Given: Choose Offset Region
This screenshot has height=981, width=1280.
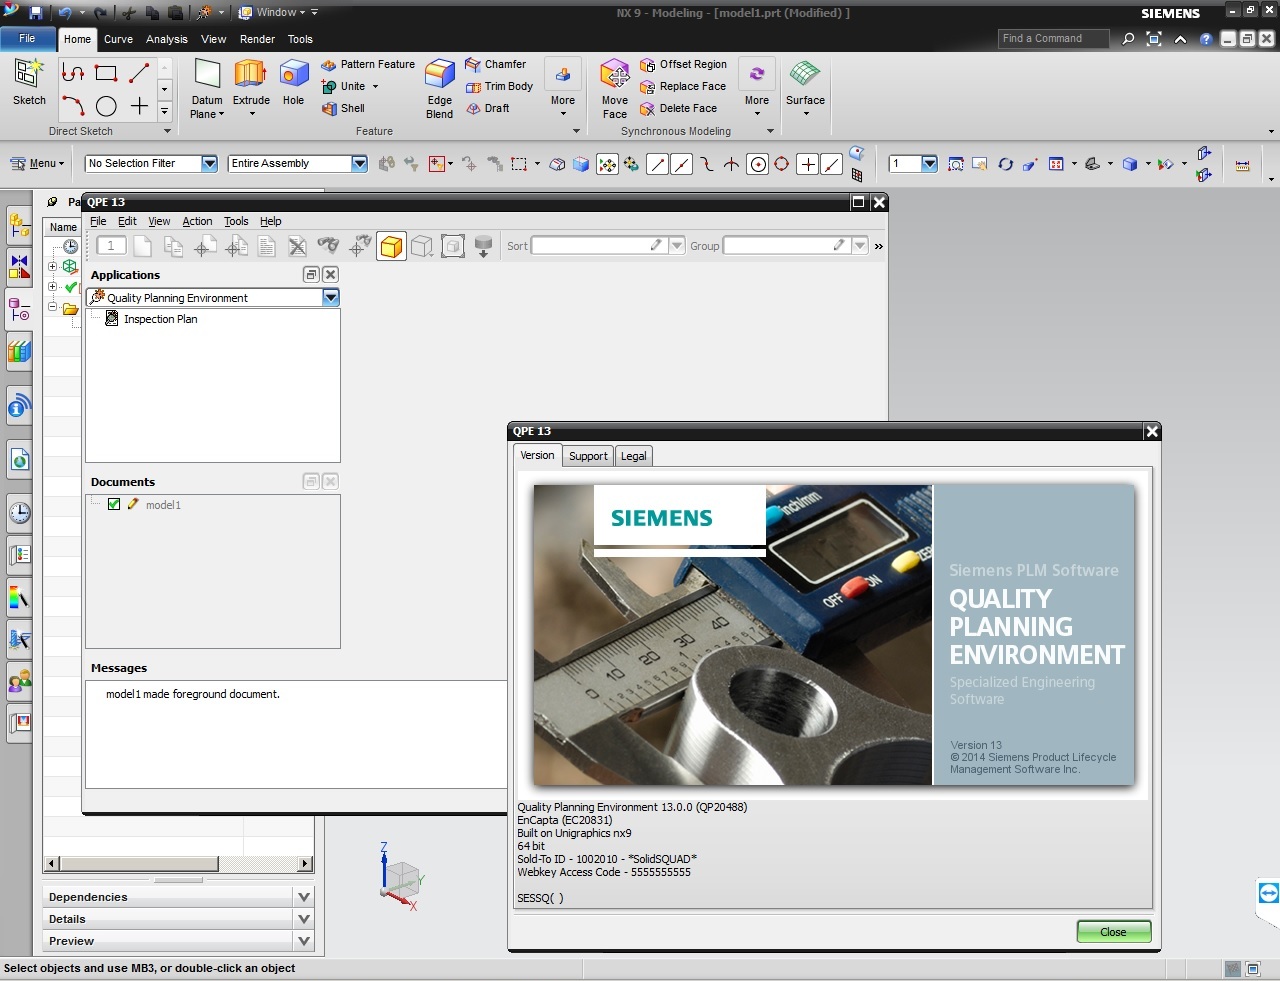Looking at the screenshot, I should [x=684, y=64].
